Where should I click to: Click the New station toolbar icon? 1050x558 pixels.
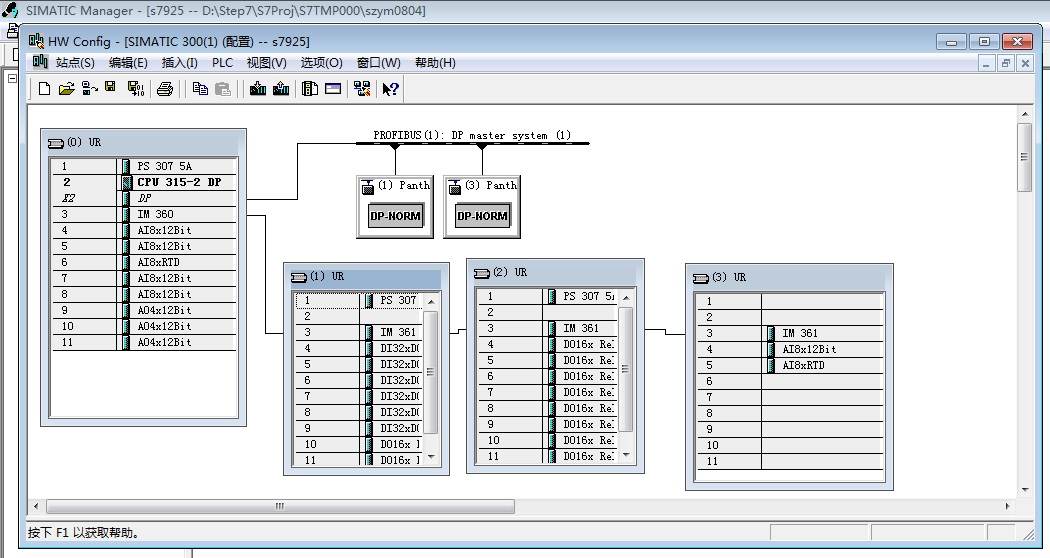pos(44,88)
